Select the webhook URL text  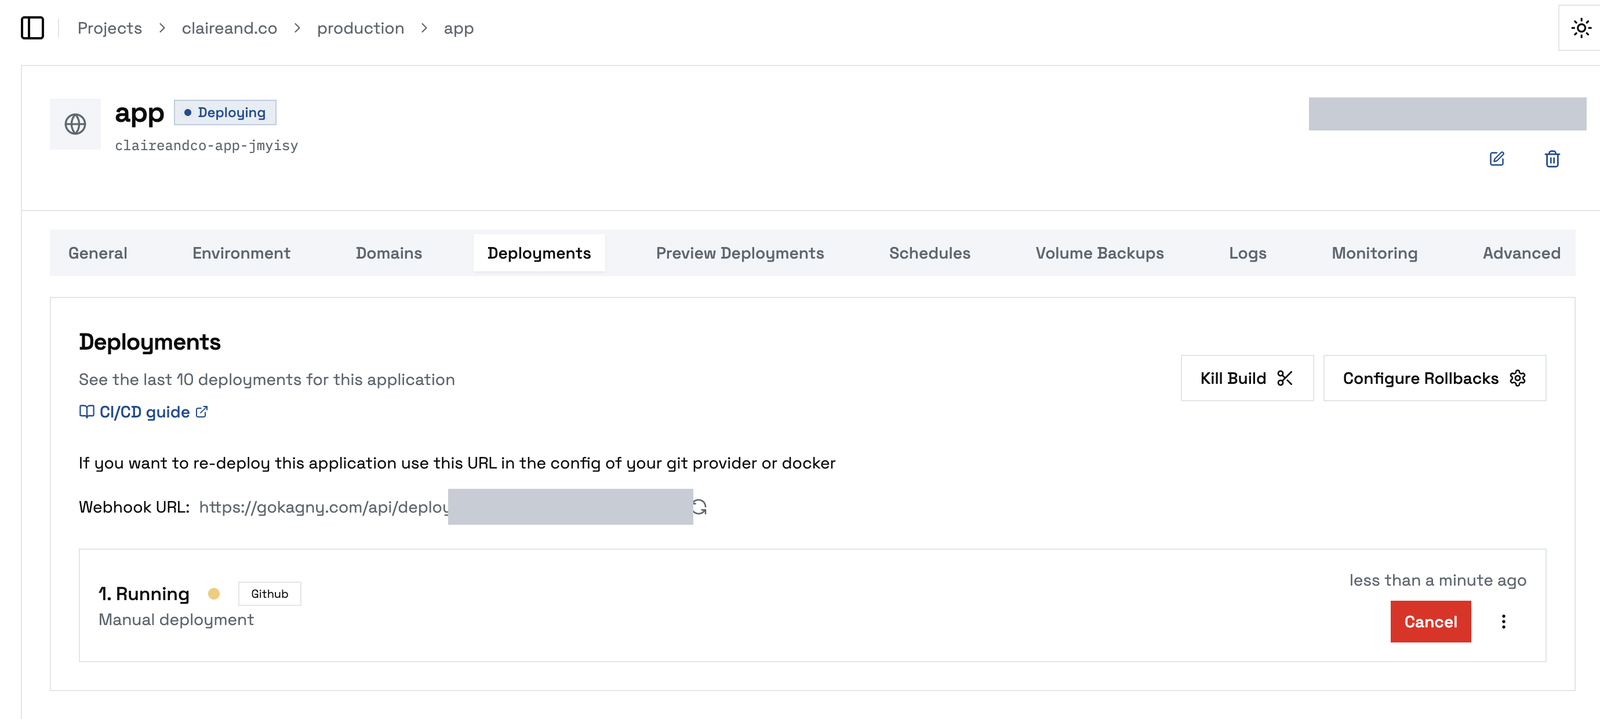click(x=324, y=507)
